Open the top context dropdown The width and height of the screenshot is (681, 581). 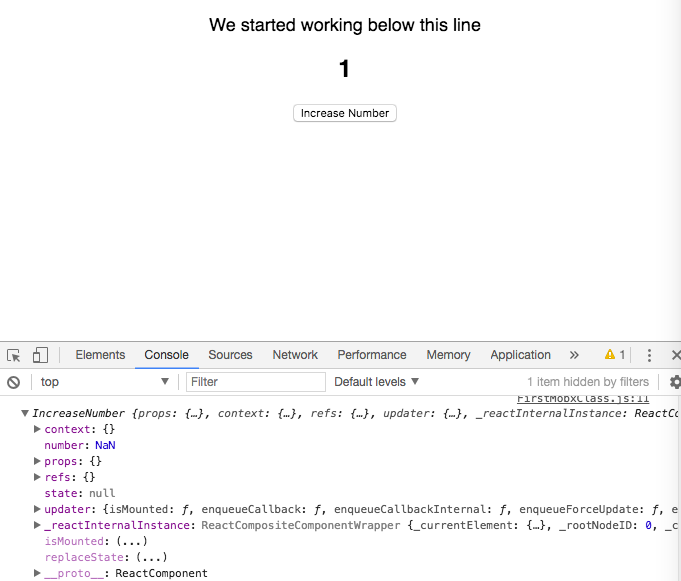tap(104, 382)
